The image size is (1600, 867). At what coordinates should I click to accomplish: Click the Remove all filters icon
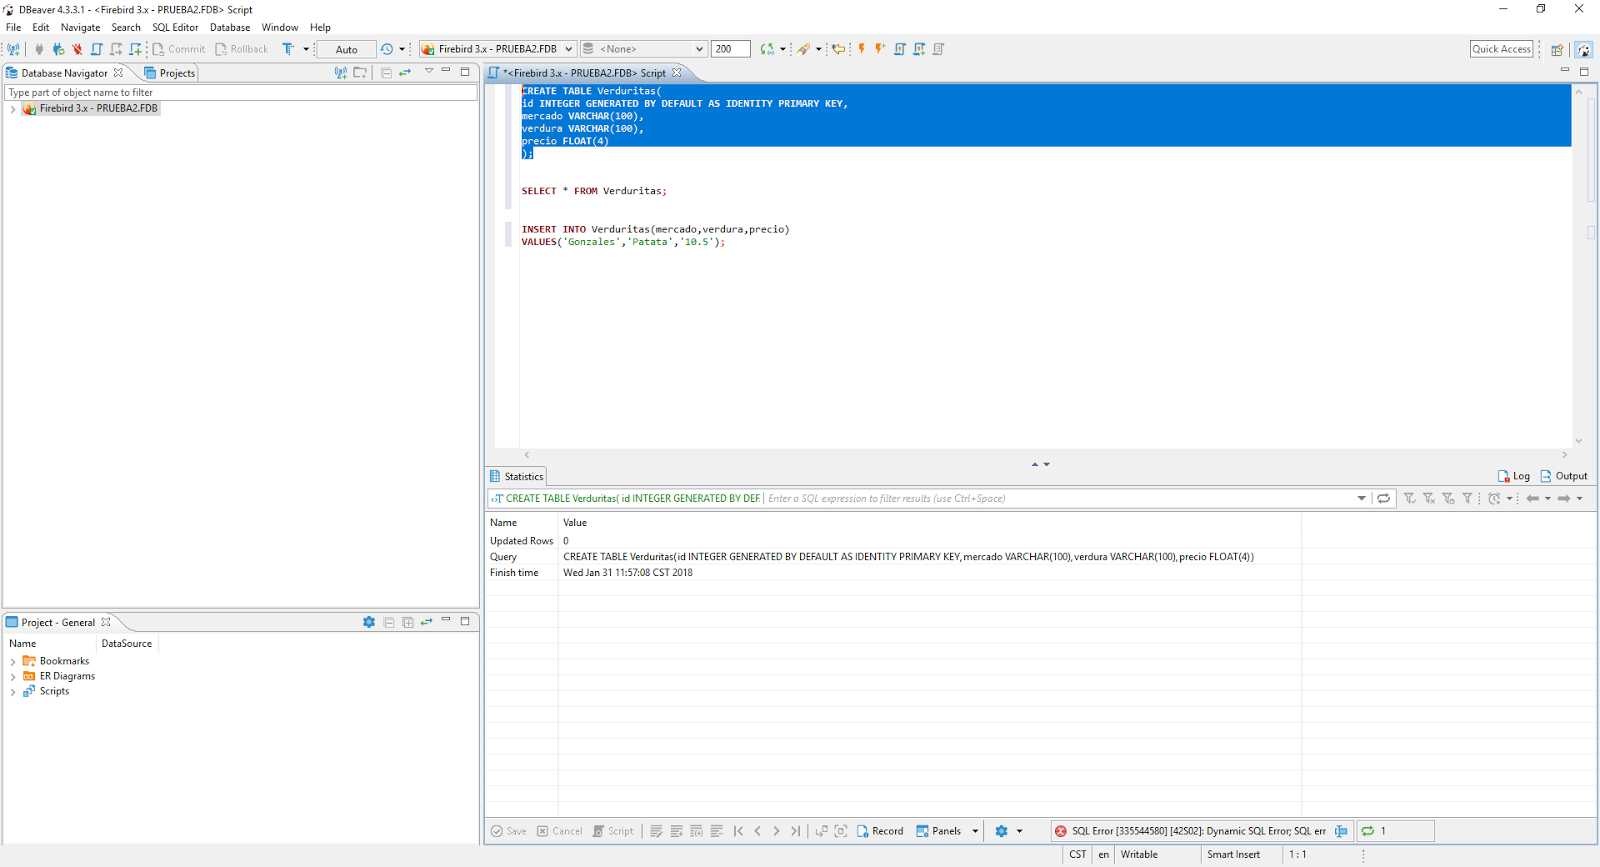pos(1429,498)
